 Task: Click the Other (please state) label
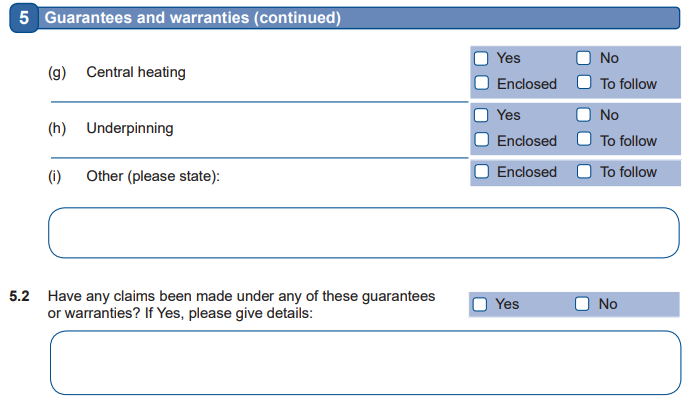152,177
